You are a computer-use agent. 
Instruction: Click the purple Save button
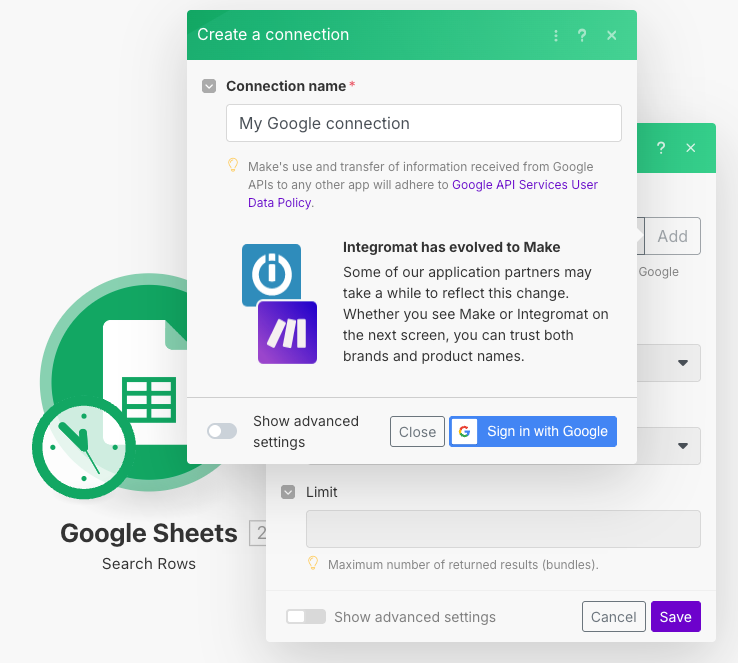(676, 616)
